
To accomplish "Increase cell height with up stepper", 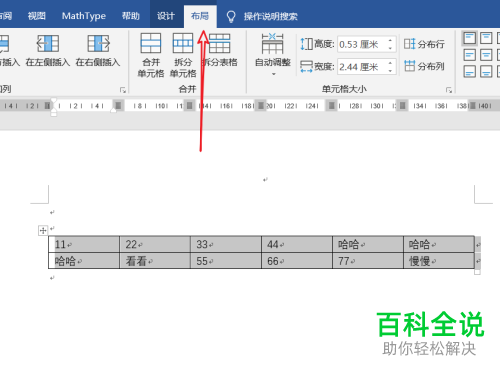I will coord(390,40).
